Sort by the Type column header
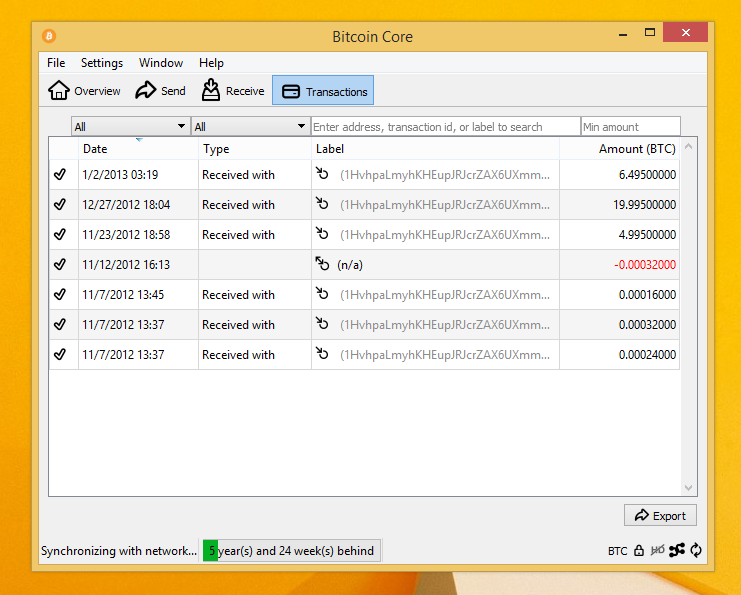Viewport: 741px width, 595px height. pyautogui.click(x=255, y=149)
